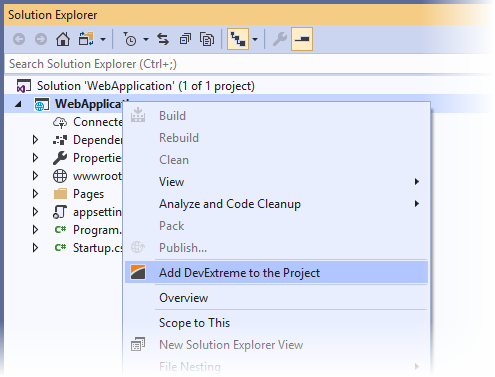Click the Collapse All icon
Screen dimensions: 495x377
(x=185, y=39)
